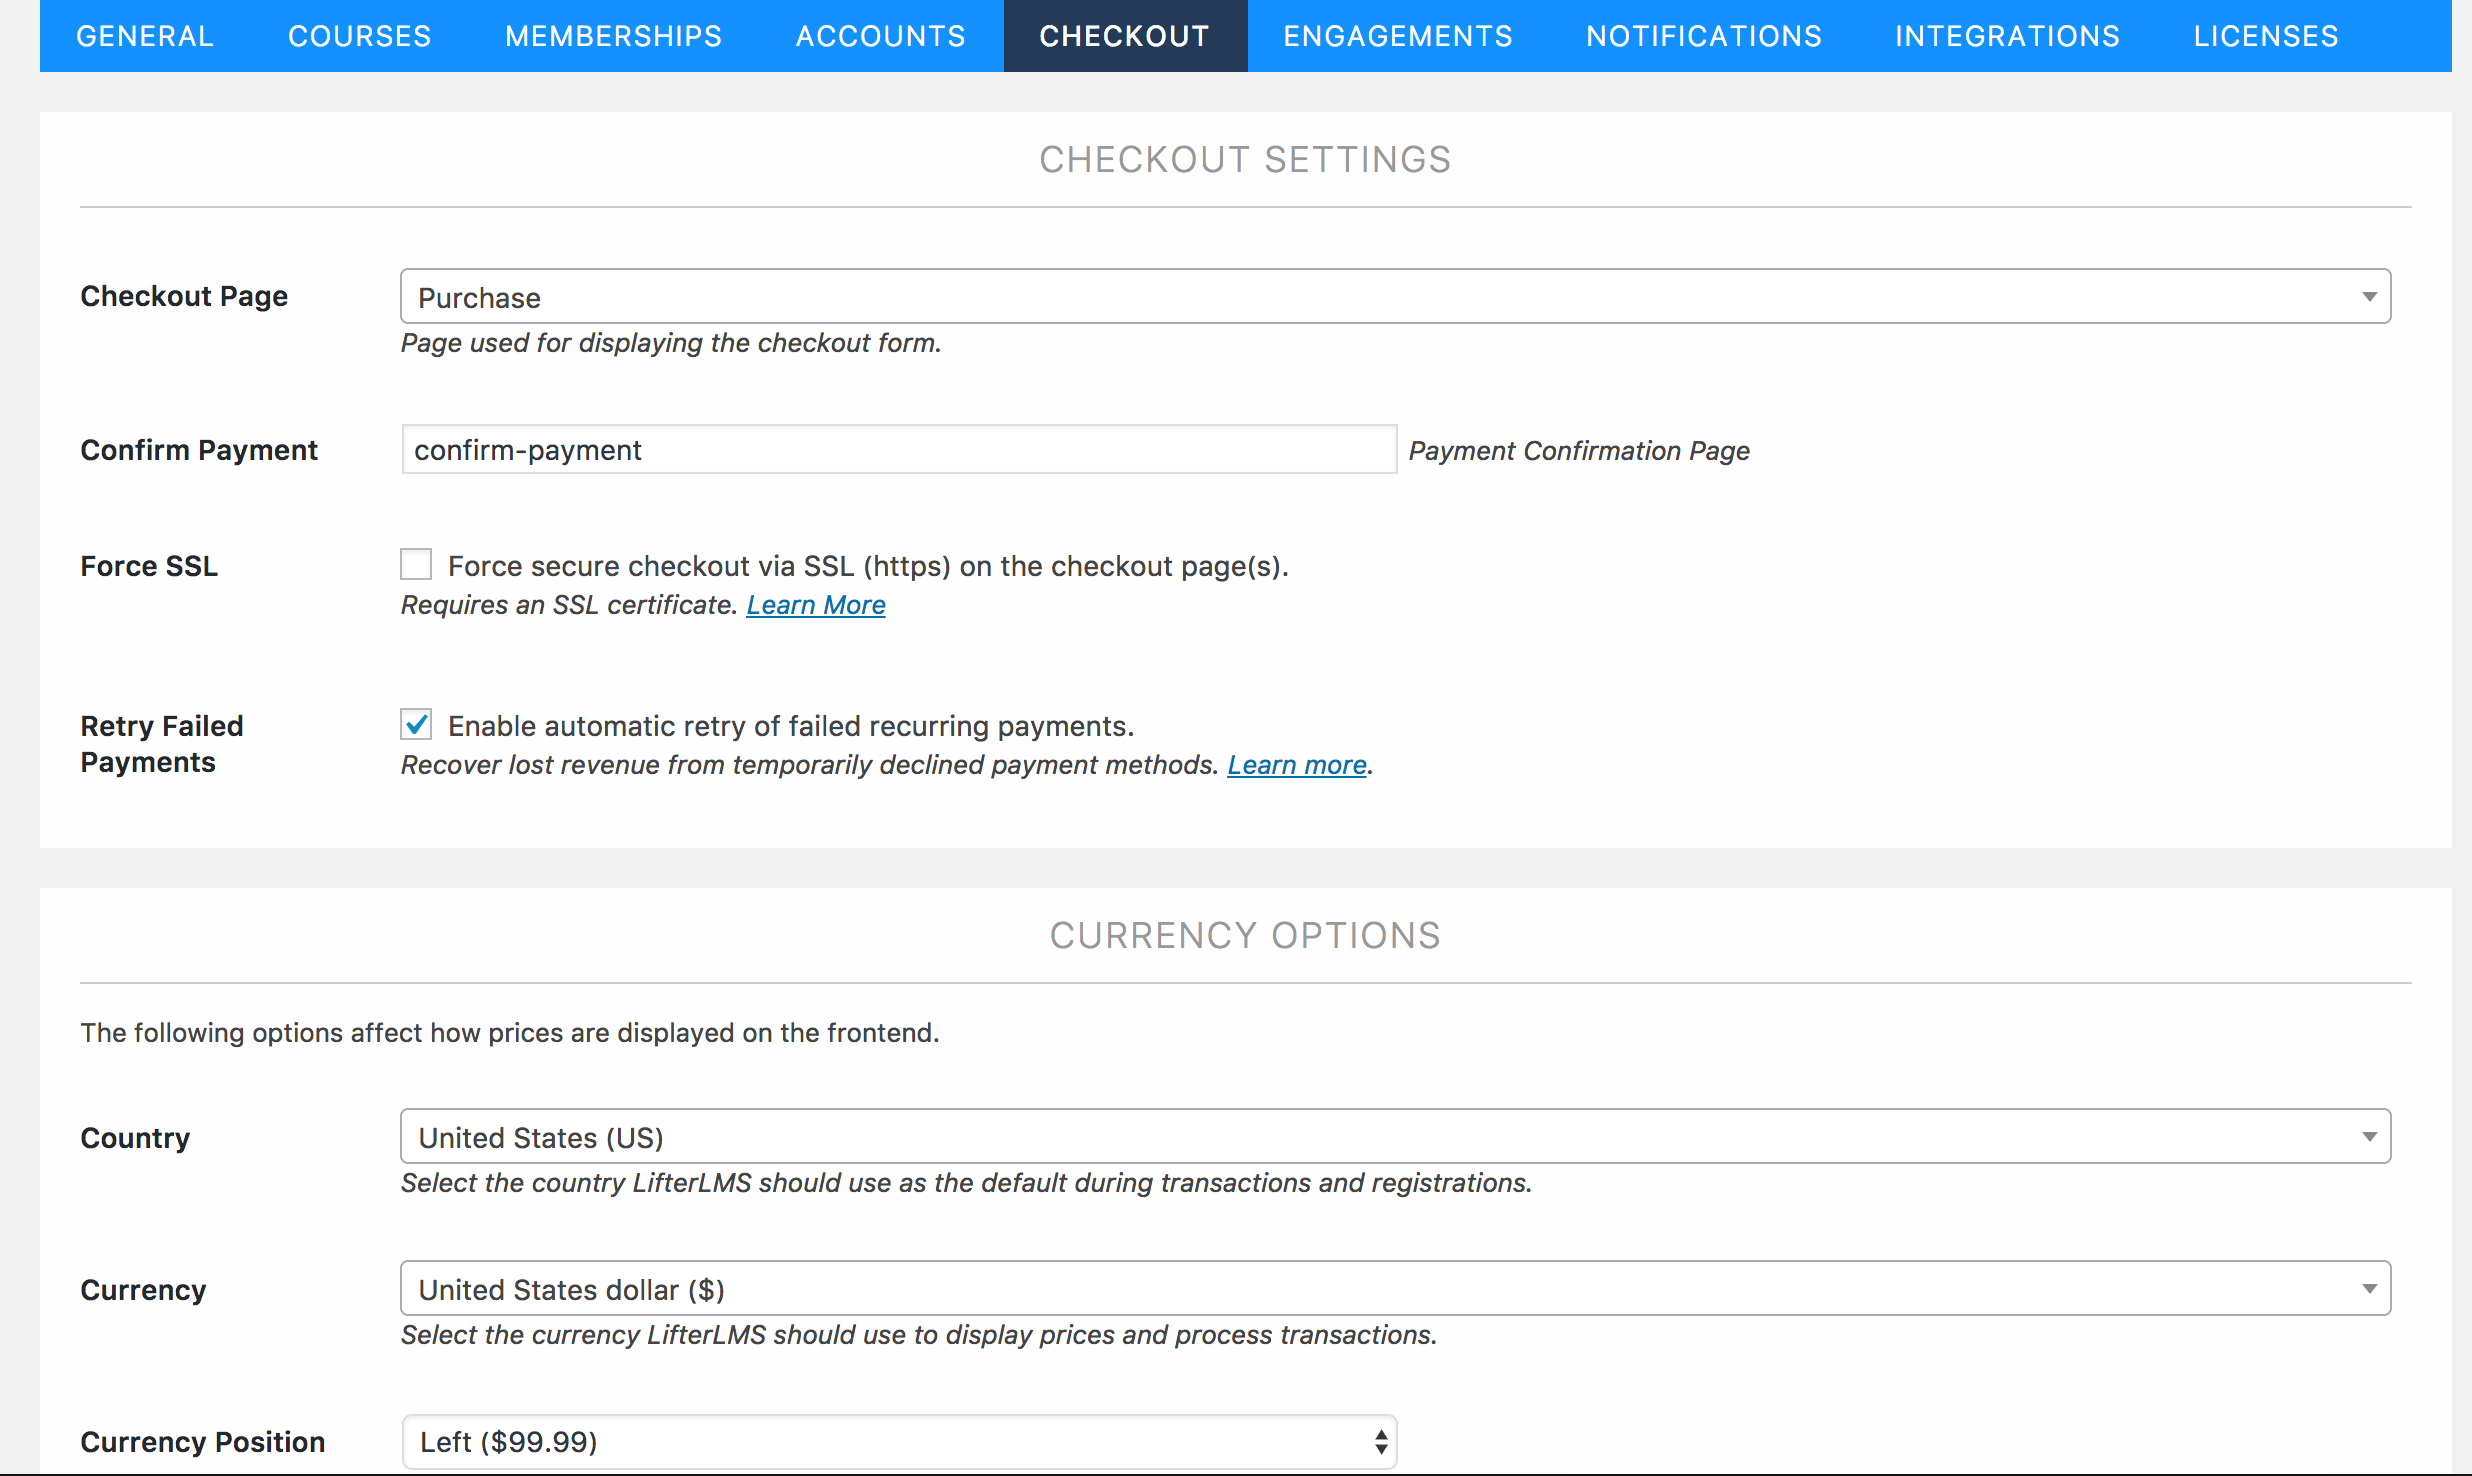Click the Currency Position stepper arrows
The width and height of the screenshot is (2472, 1476).
[x=1380, y=1441]
